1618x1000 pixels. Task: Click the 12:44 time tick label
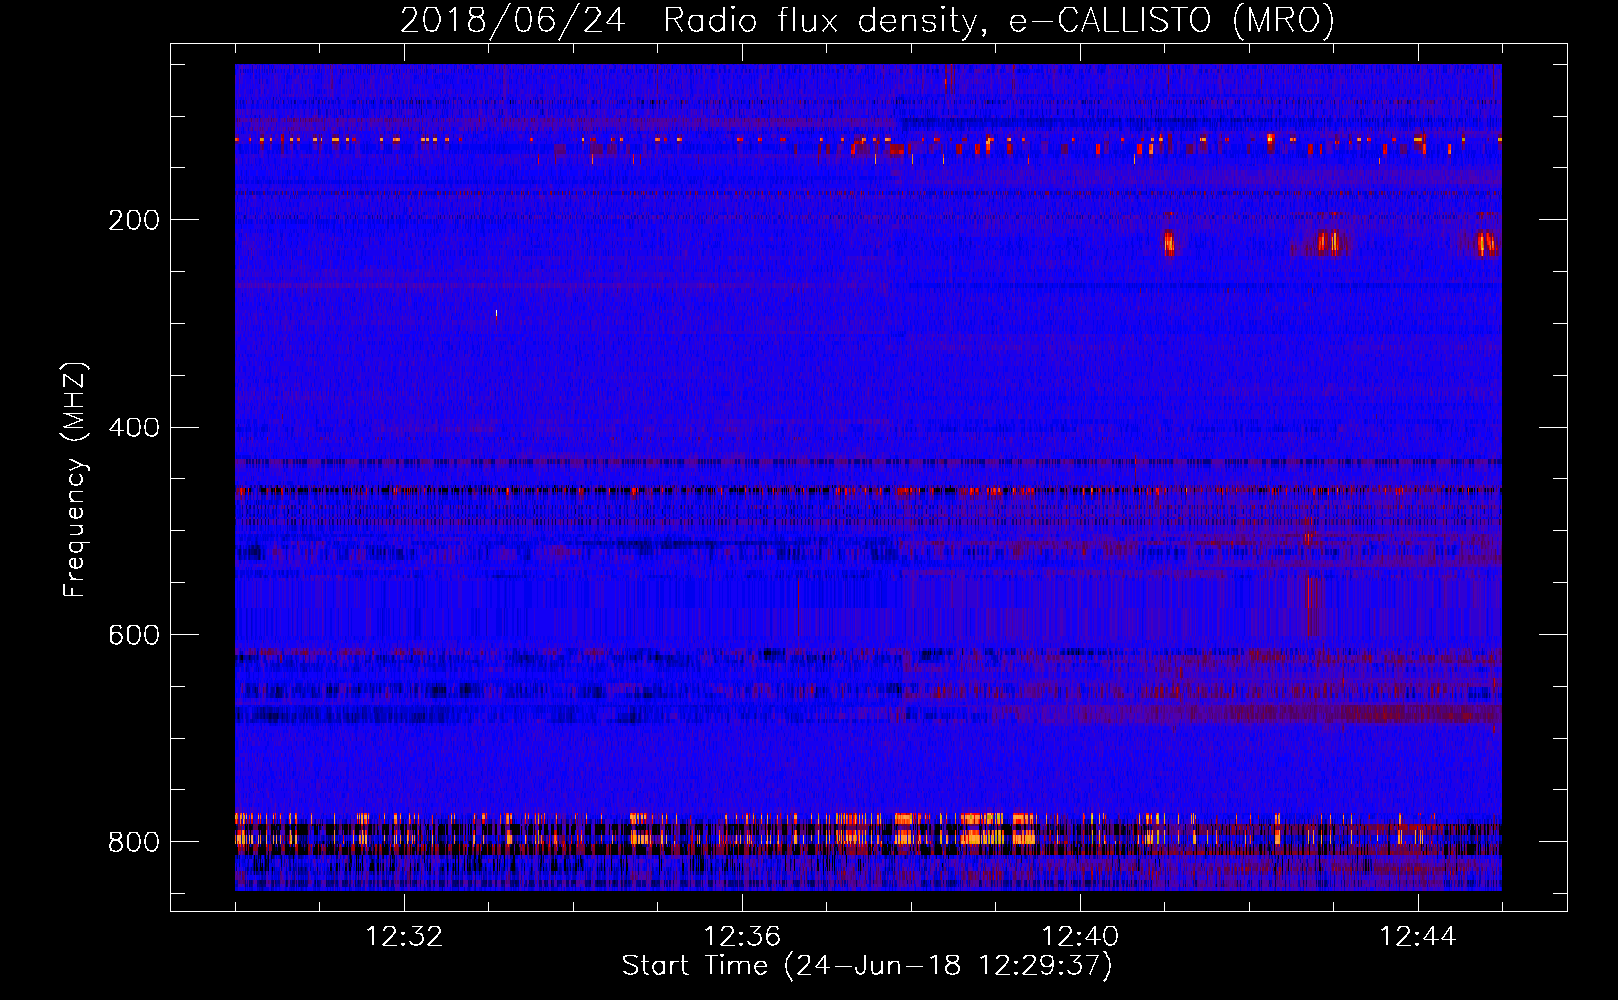click(x=1418, y=937)
